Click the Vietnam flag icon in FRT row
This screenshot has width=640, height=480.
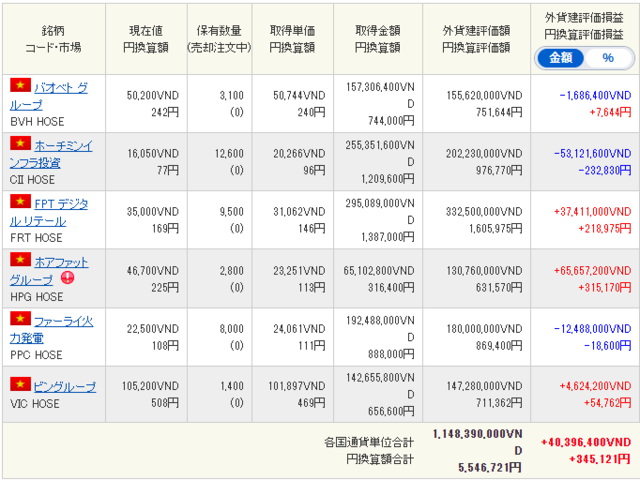point(20,201)
